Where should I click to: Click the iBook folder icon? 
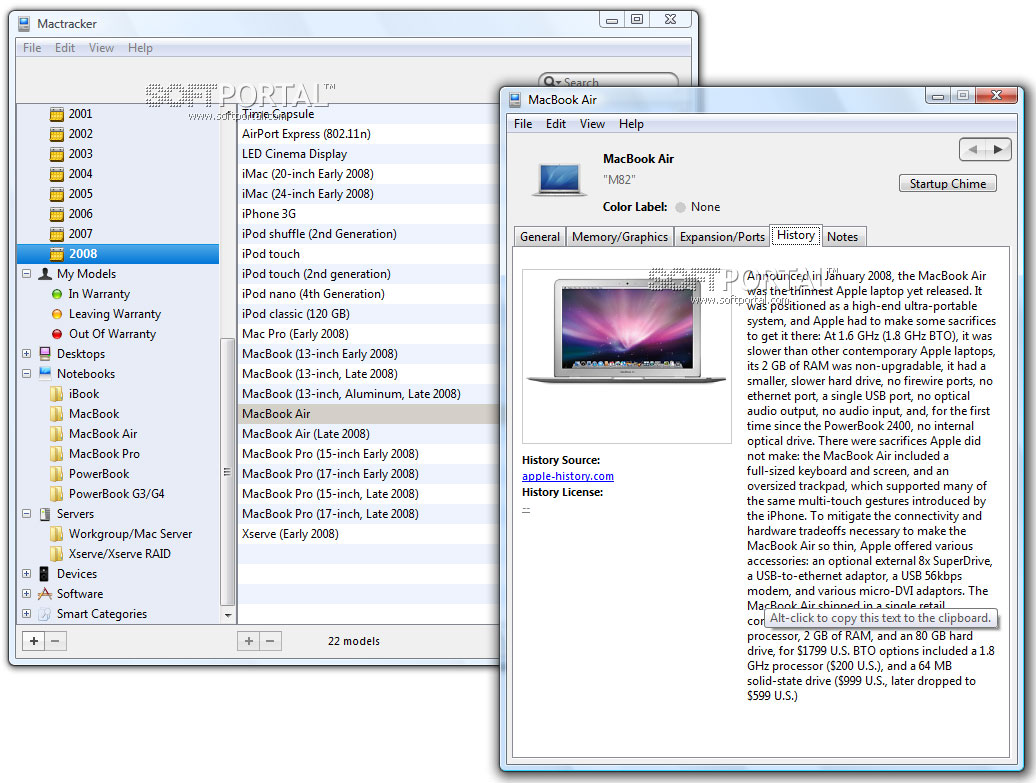57,394
